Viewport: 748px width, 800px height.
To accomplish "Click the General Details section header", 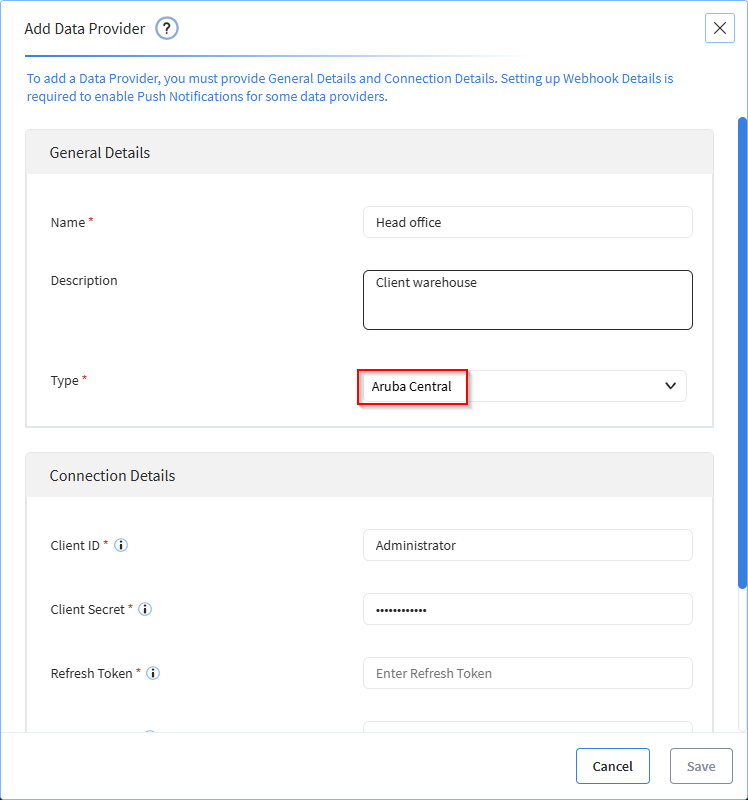I will pos(369,152).
